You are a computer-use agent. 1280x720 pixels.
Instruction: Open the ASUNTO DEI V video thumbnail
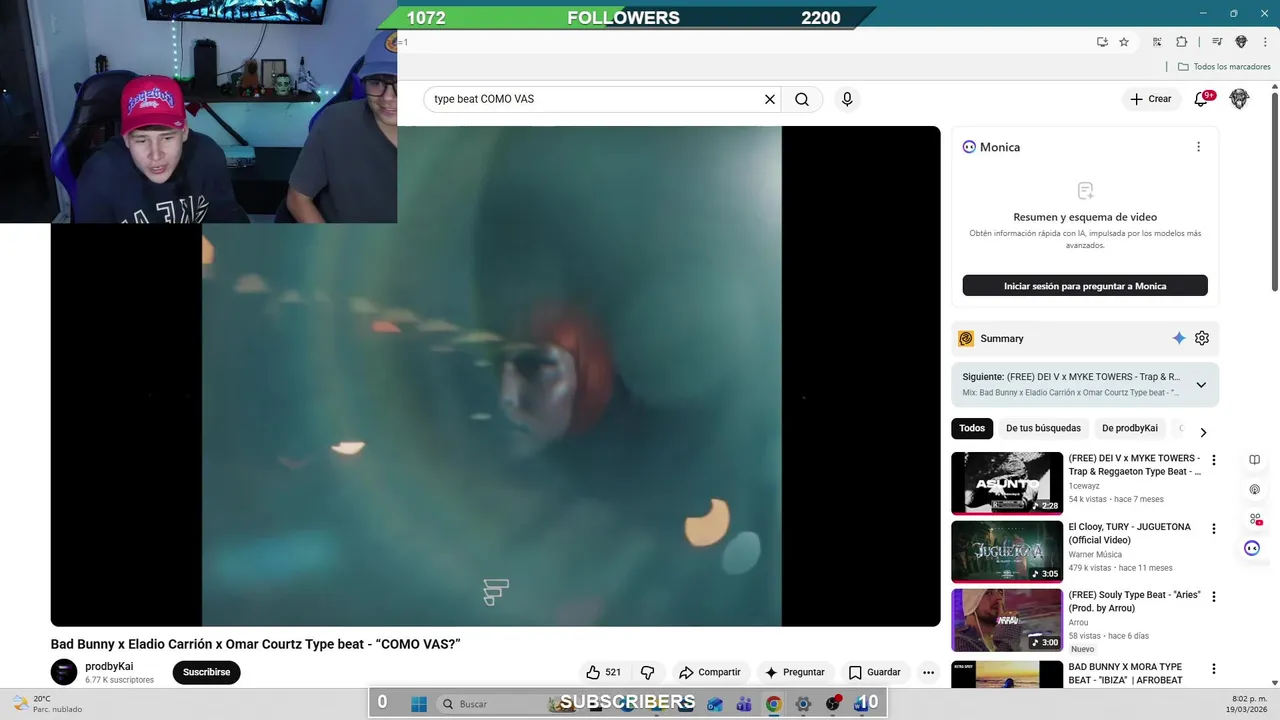[x=1007, y=483]
